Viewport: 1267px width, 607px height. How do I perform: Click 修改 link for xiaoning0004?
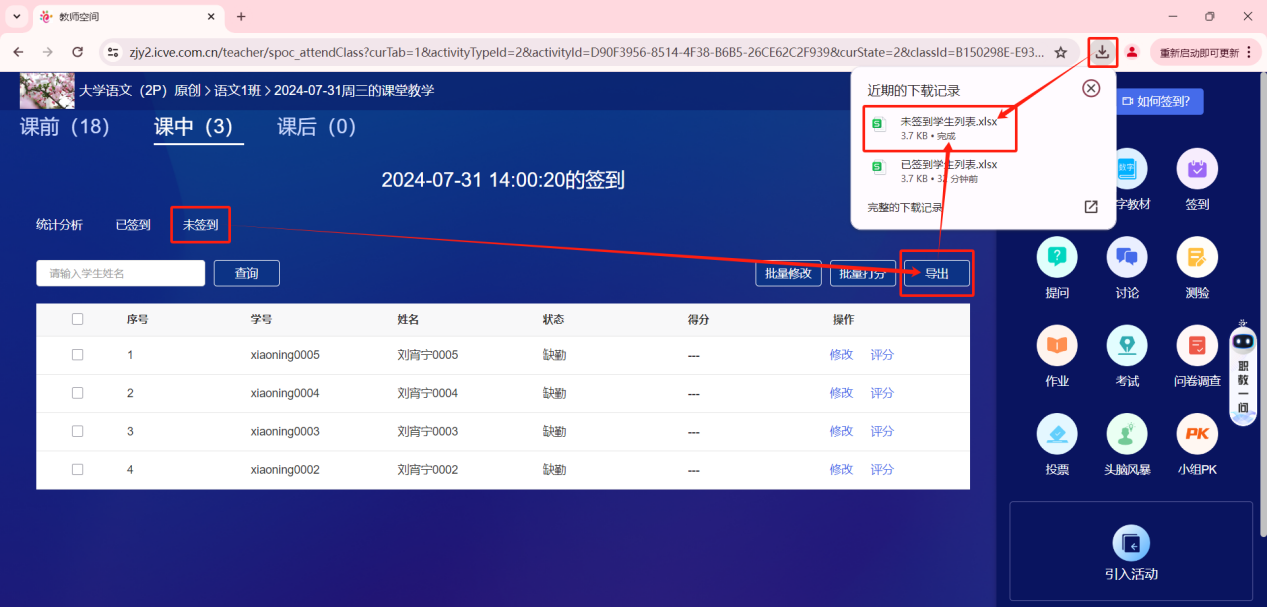click(841, 393)
